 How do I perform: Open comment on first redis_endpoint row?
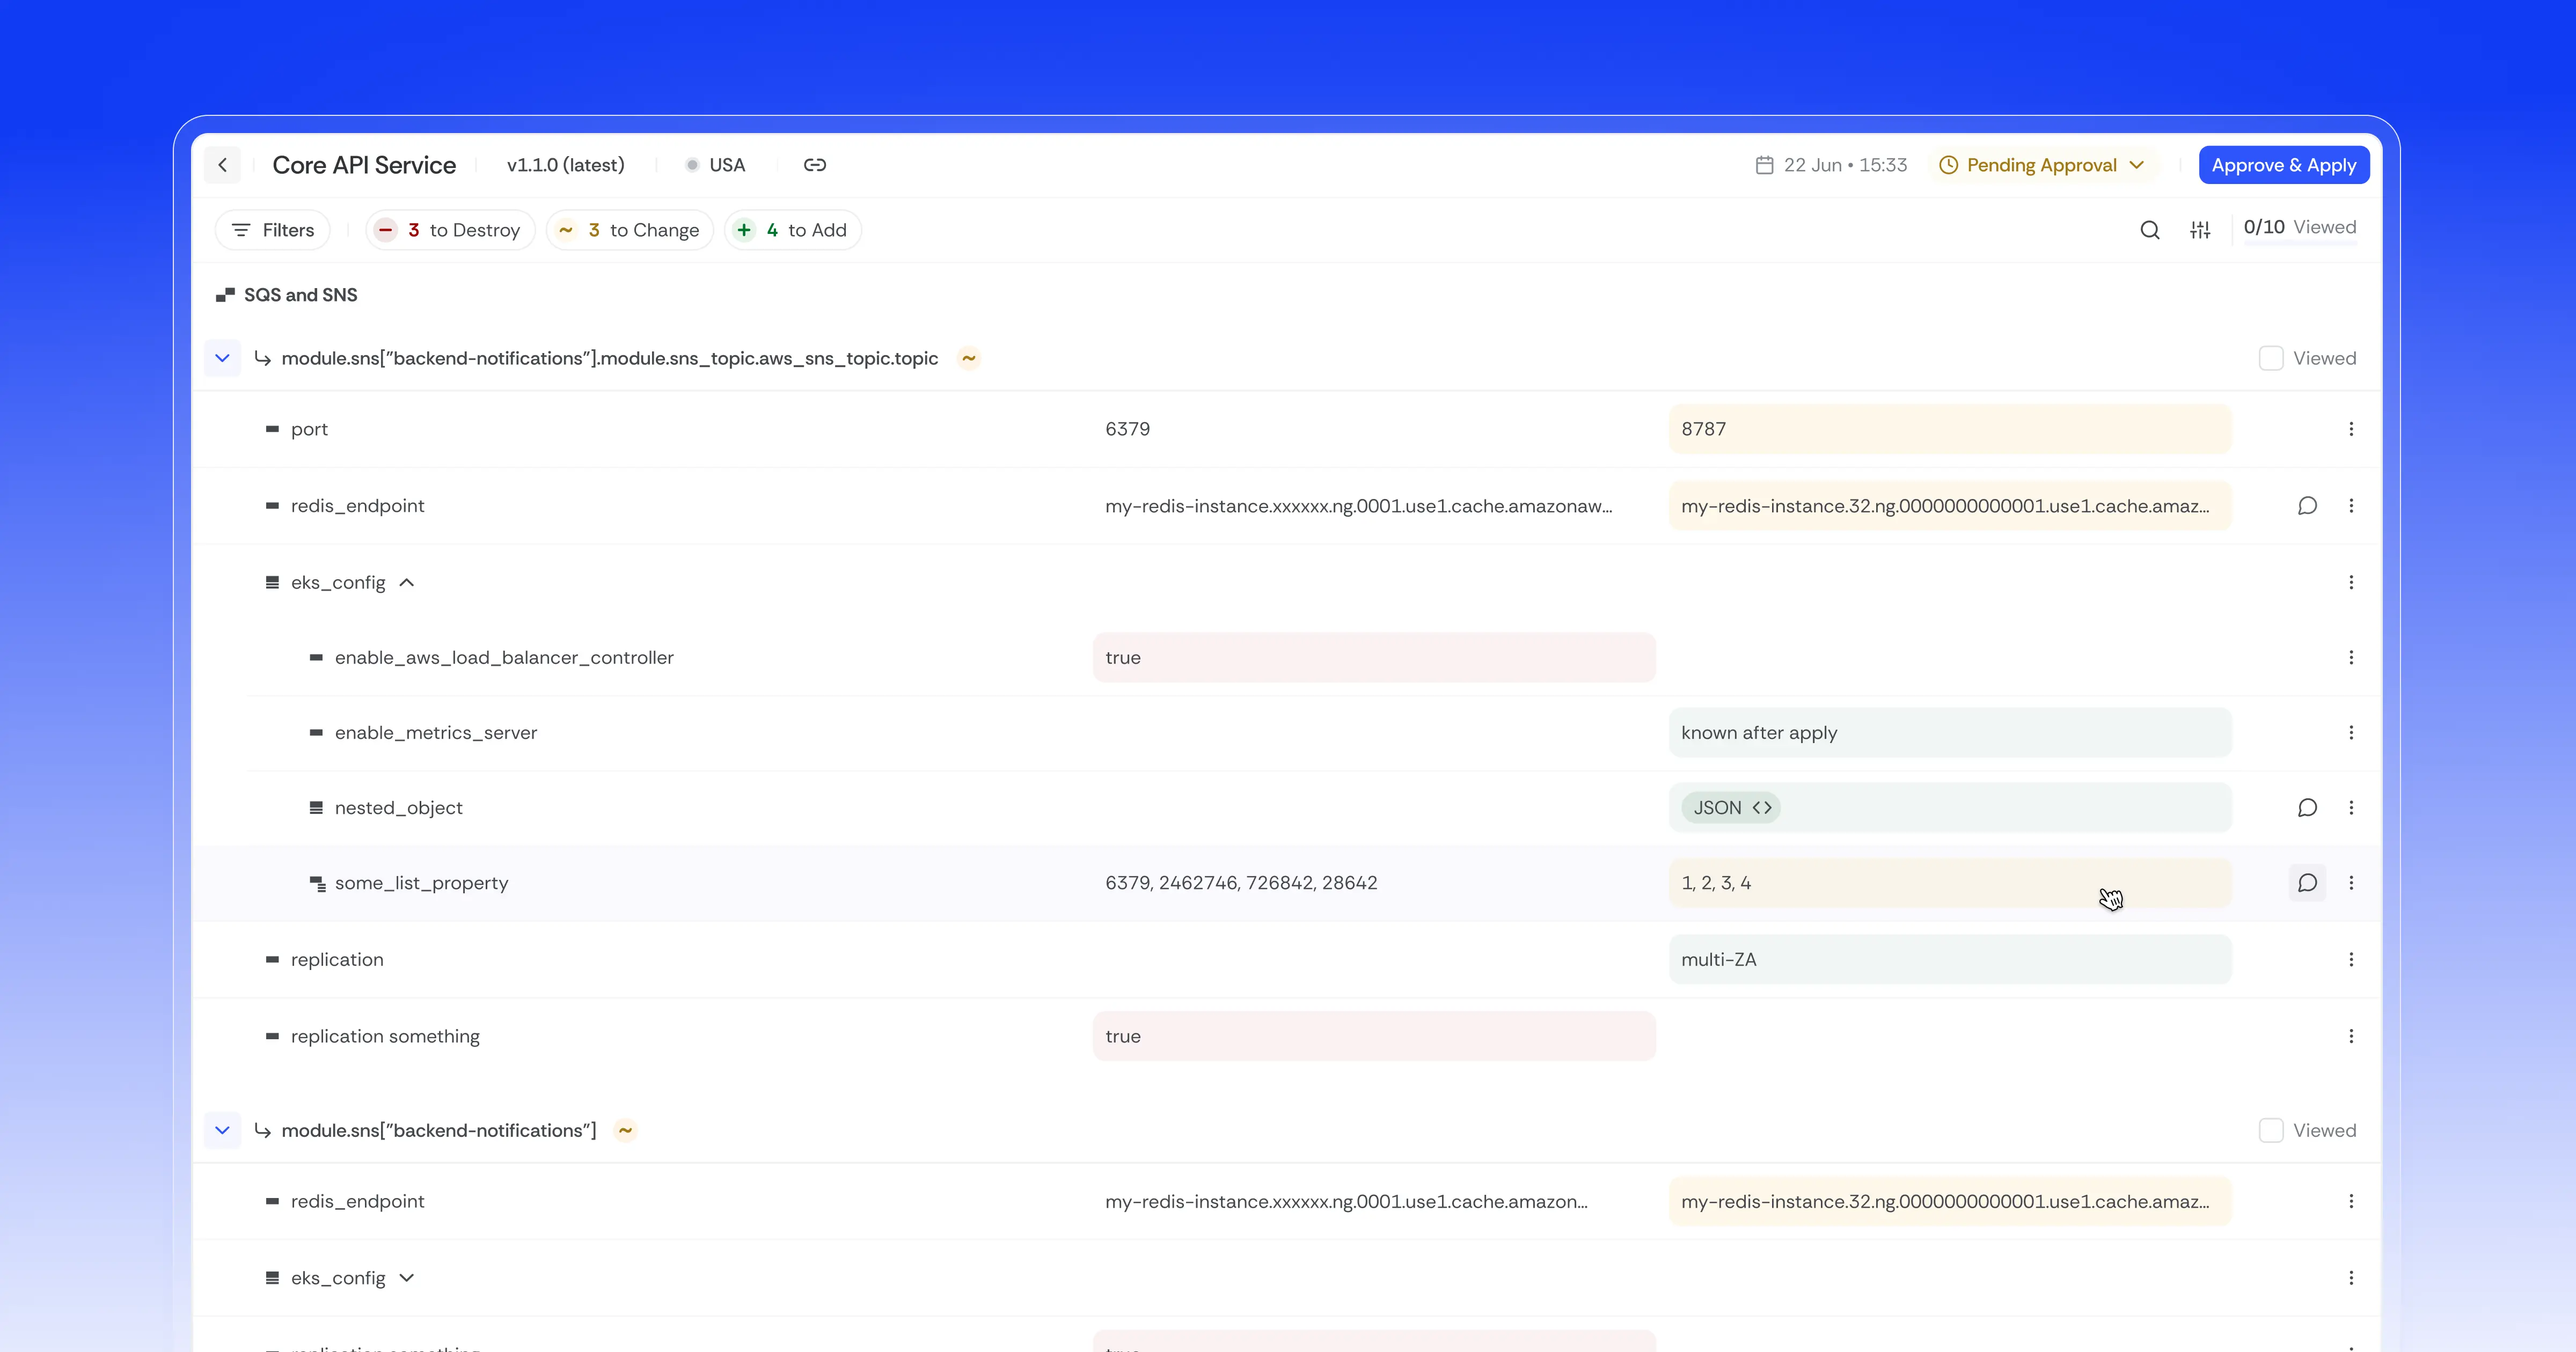[2307, 506]
